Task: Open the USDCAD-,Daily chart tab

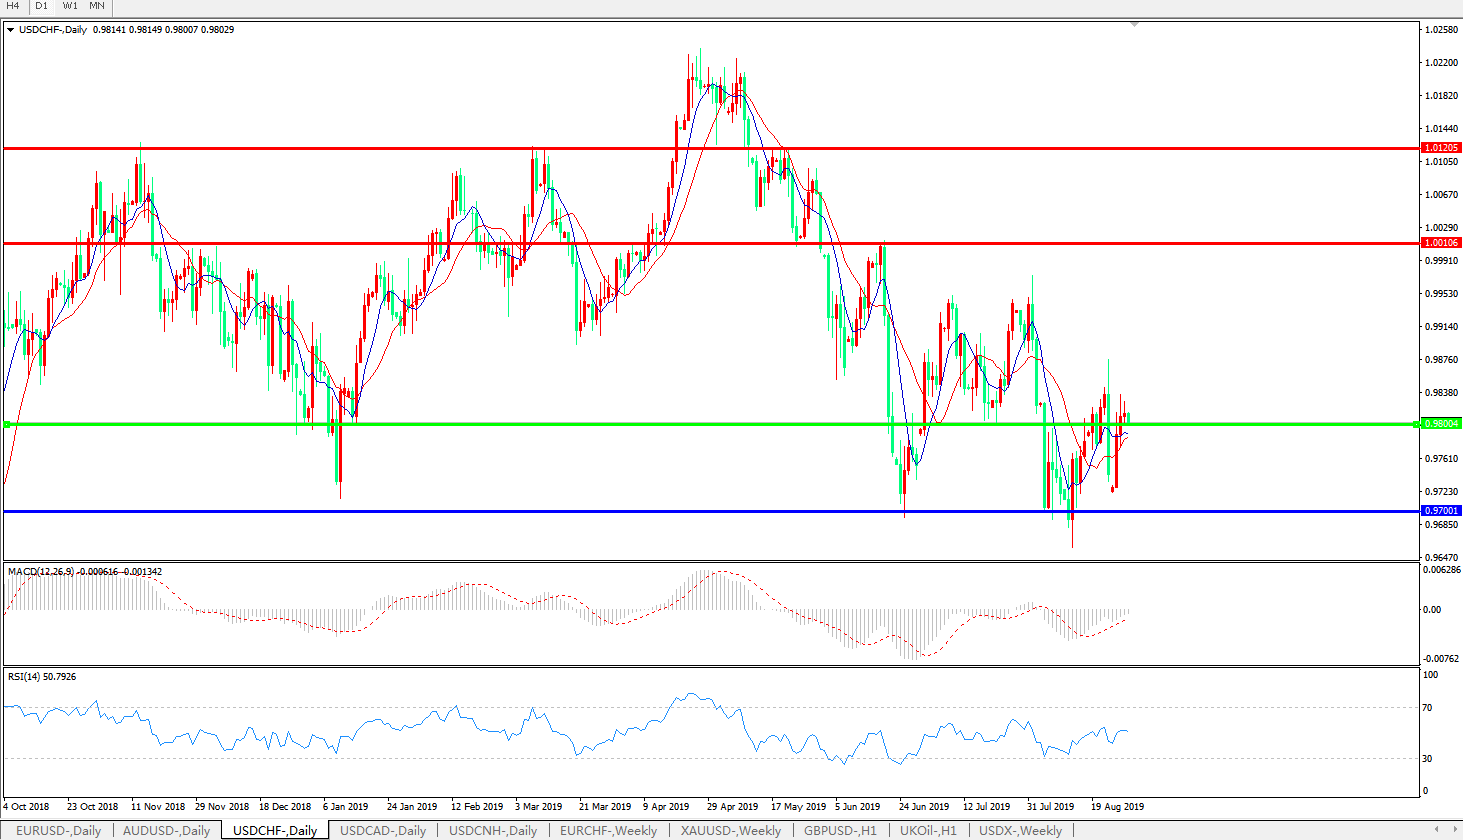Action: [382, 830]
